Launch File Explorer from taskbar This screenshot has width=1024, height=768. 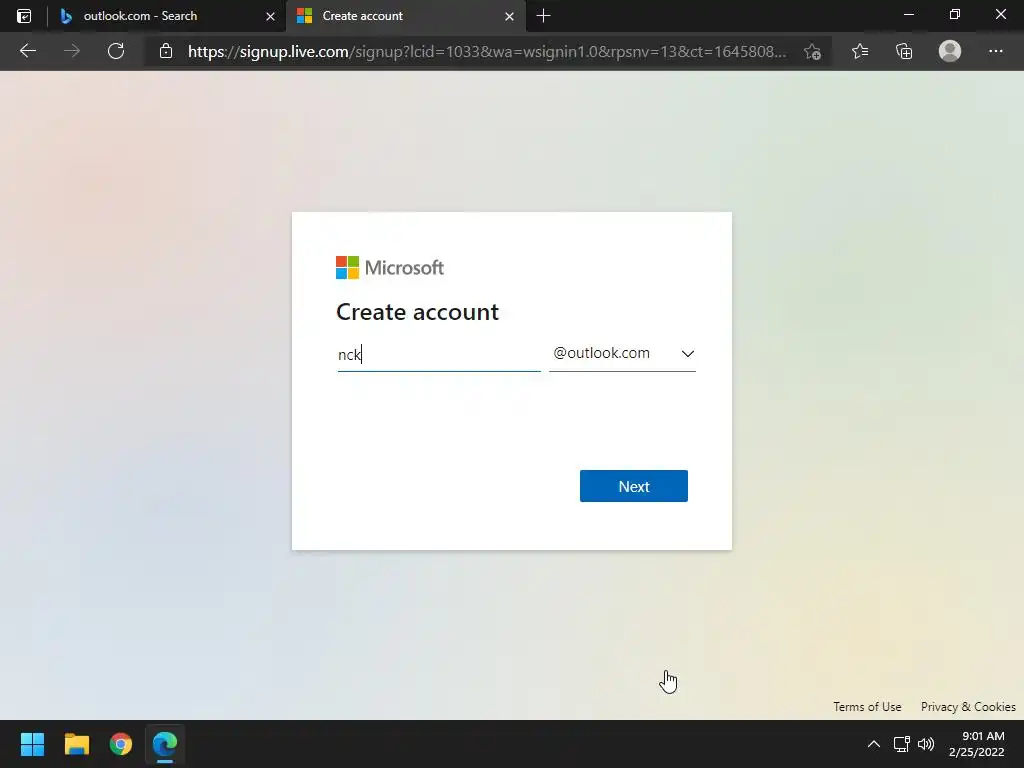76,744
